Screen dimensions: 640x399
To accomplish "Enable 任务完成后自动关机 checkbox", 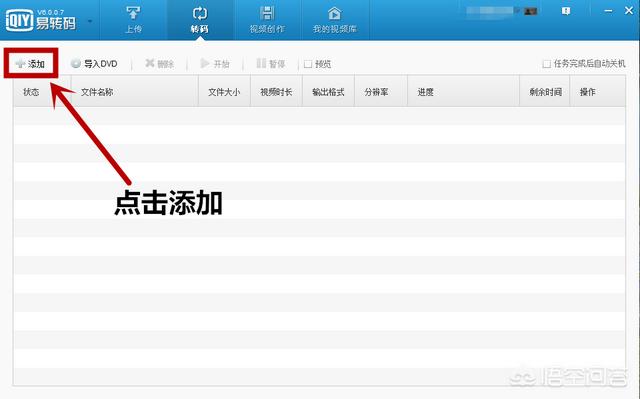I will pos(547,64).
